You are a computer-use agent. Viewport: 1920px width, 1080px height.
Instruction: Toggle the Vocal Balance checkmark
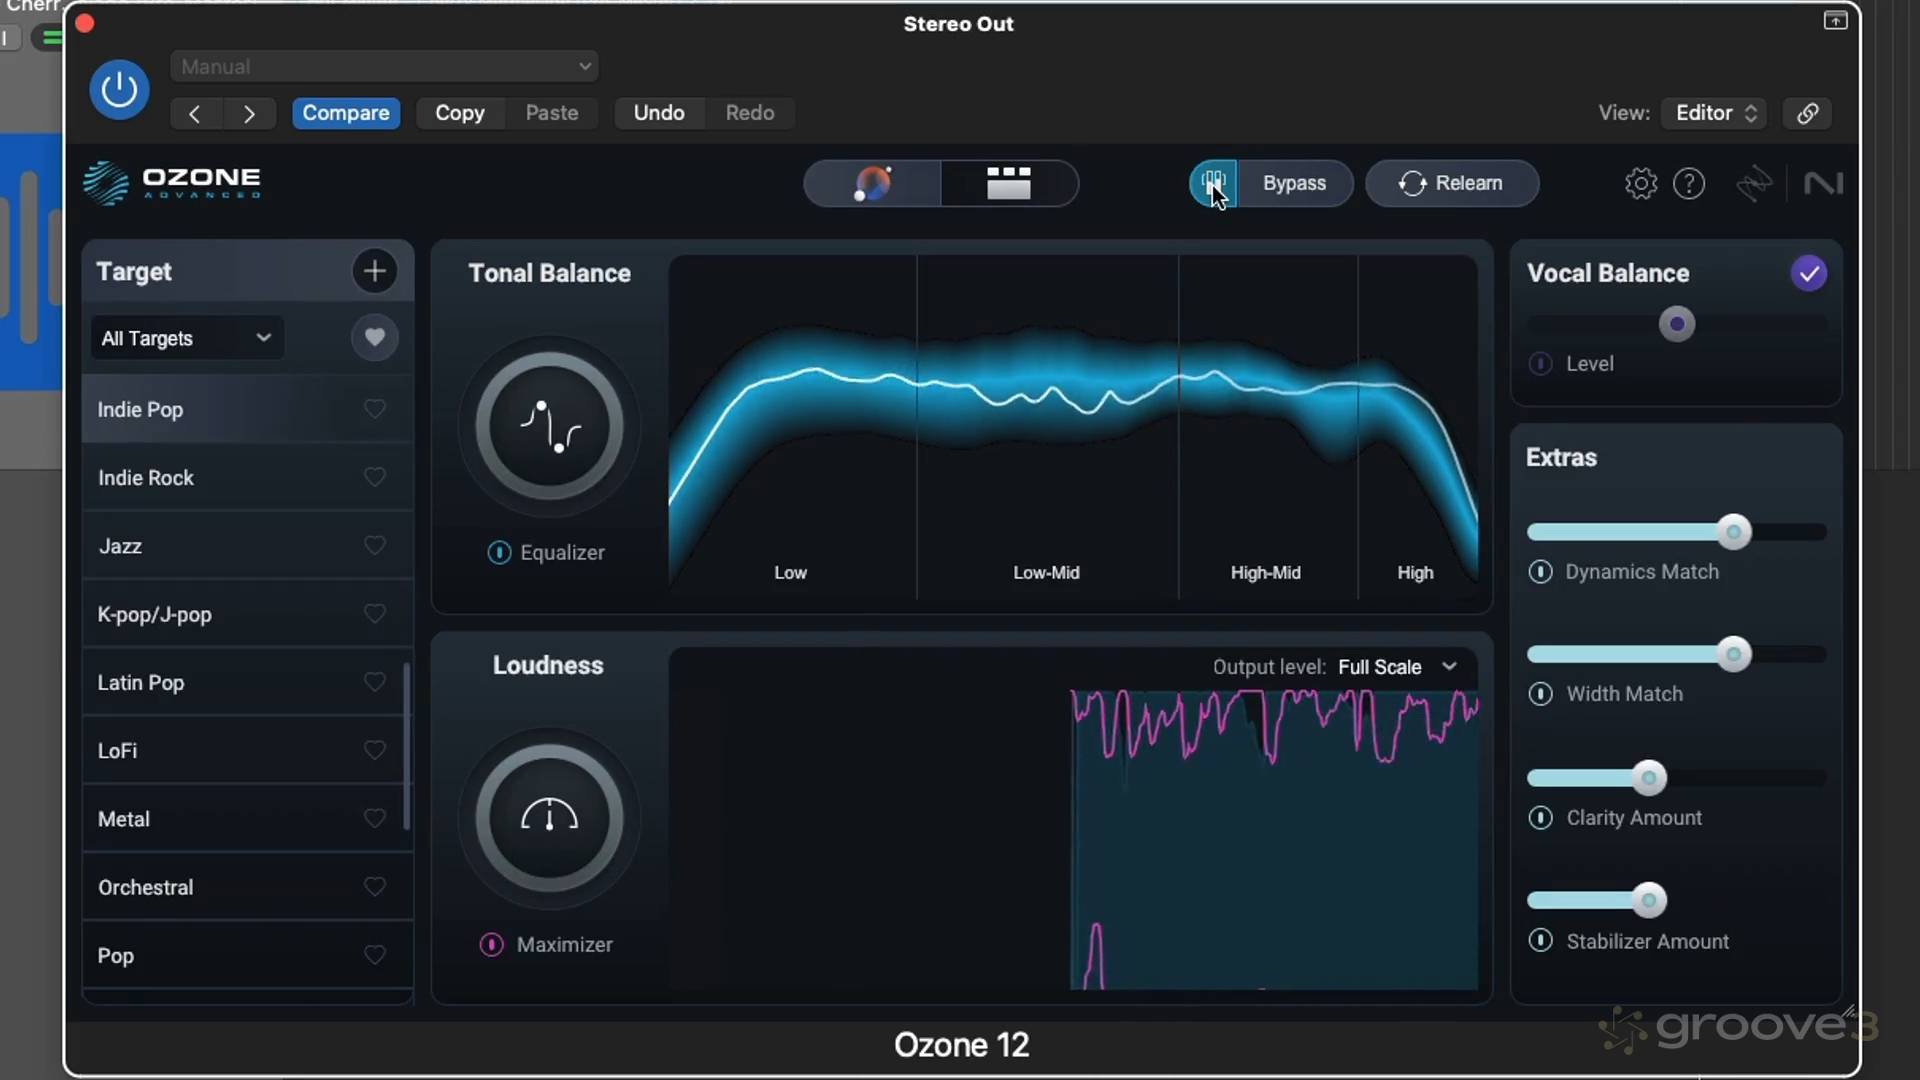pos(1808,273)
